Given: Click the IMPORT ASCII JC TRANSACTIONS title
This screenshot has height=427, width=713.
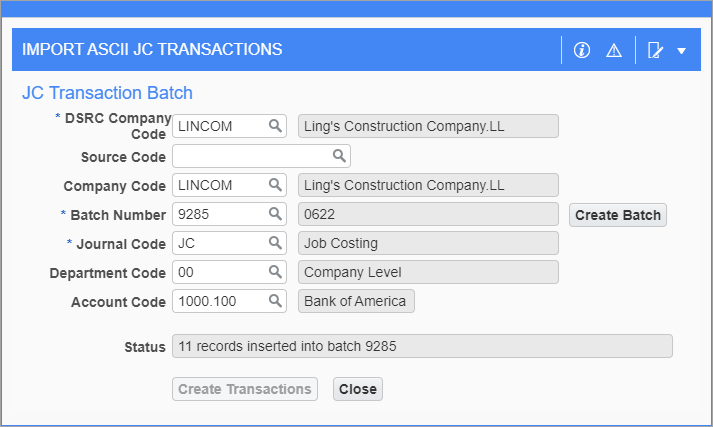Looking at the screenshot, I should coord(152,49).
